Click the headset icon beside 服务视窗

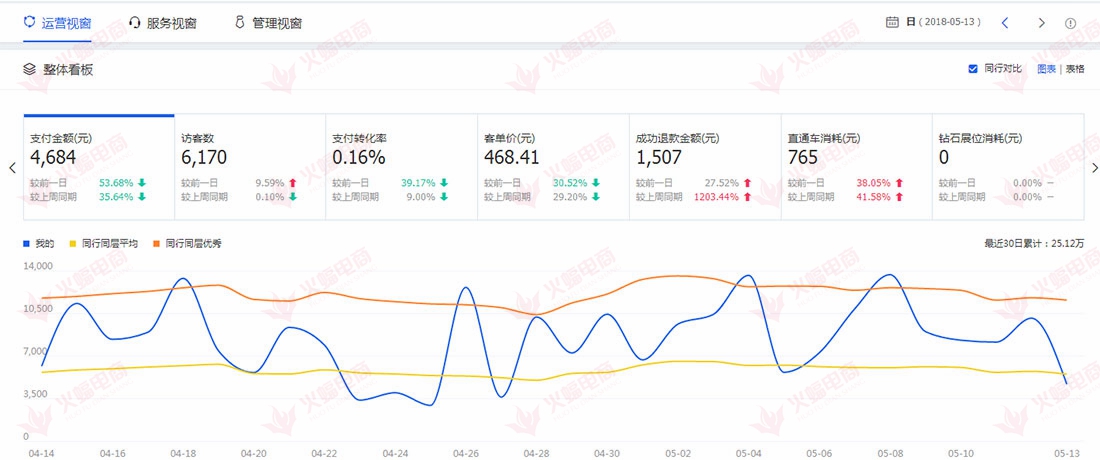click(x=135, y=22)
